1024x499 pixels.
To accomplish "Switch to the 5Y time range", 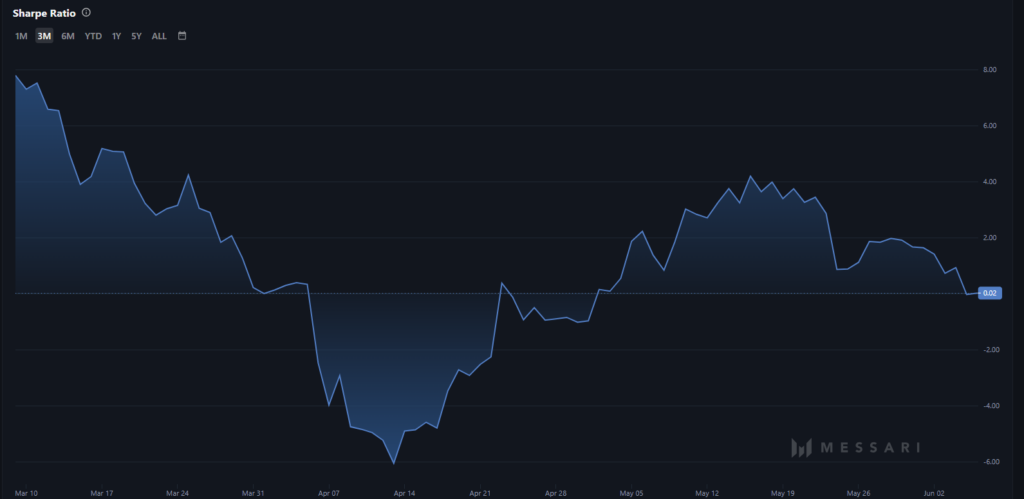I will pyautogui.click(x=136, y=37).
